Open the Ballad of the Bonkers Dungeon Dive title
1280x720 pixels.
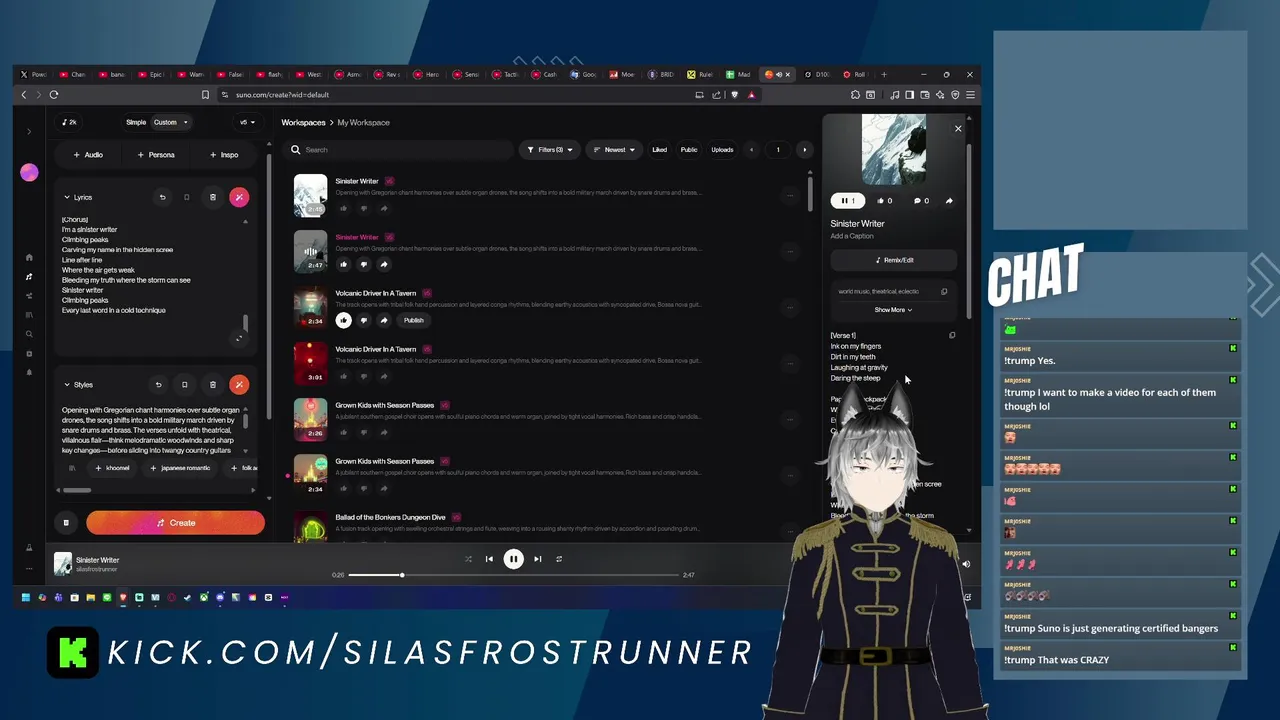tap(390, 517)
